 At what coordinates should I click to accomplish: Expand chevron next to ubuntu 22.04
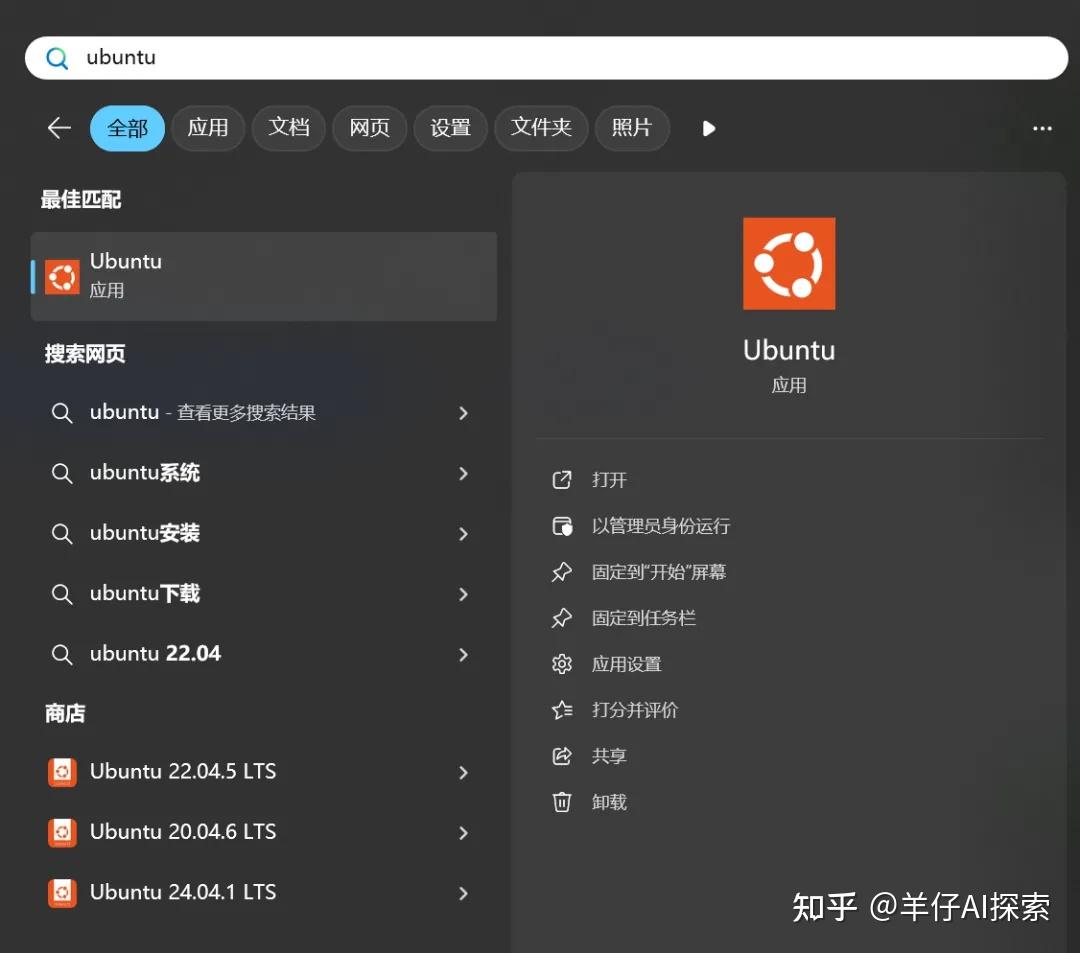pyautogui.click(x=463, y=655)
